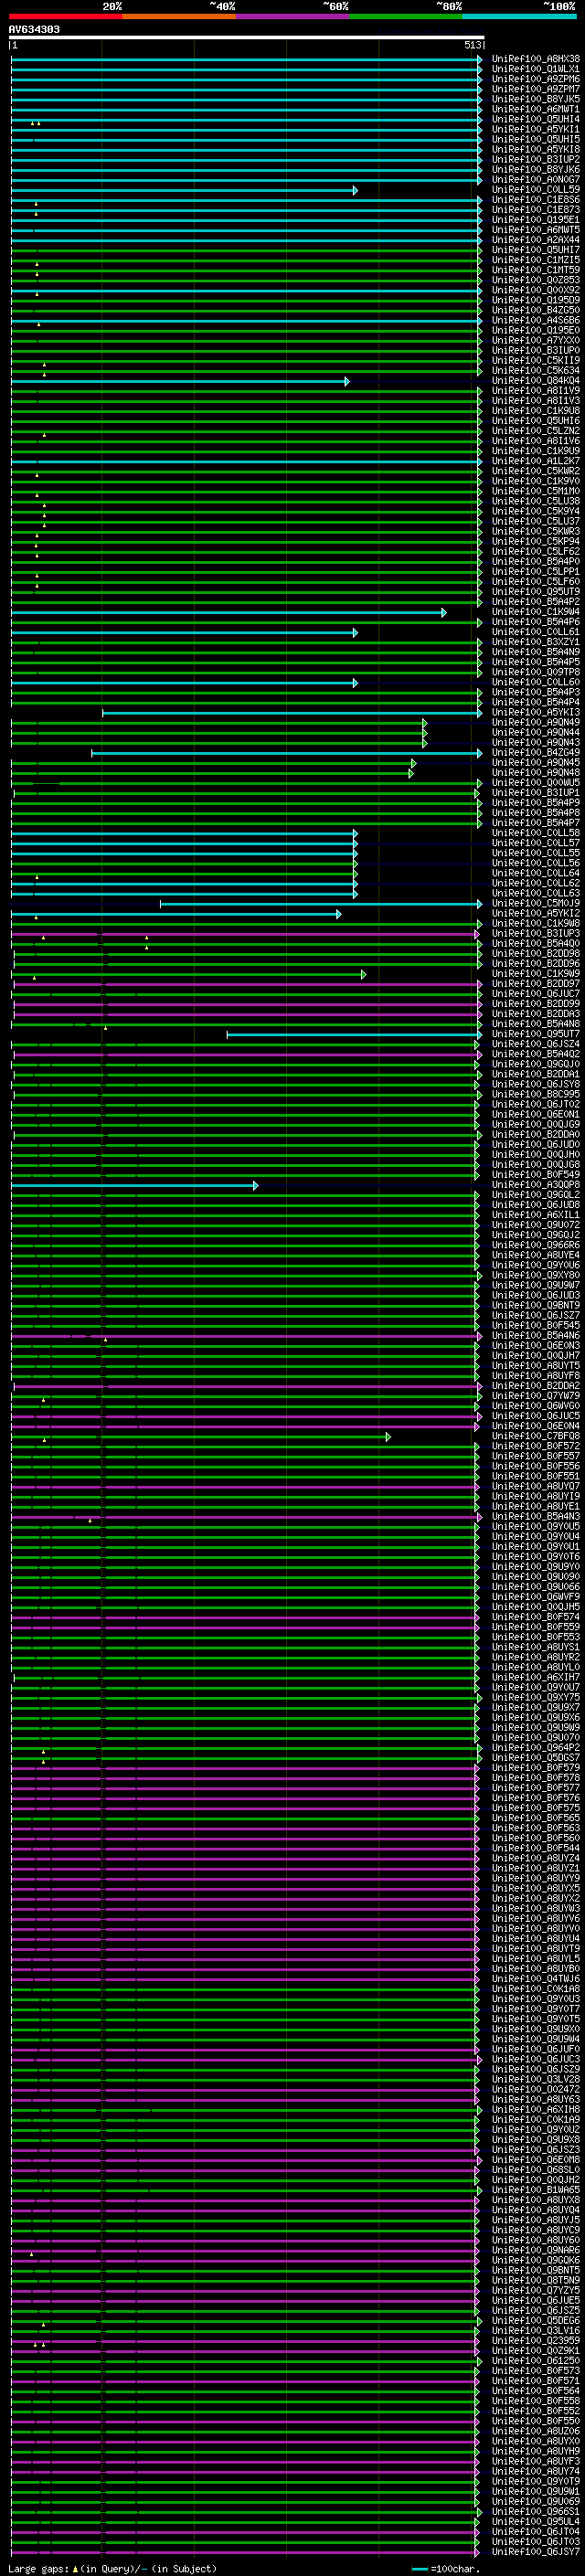
Task: Open hit UniRef100_C0LL59
Action: pos(535,190)
